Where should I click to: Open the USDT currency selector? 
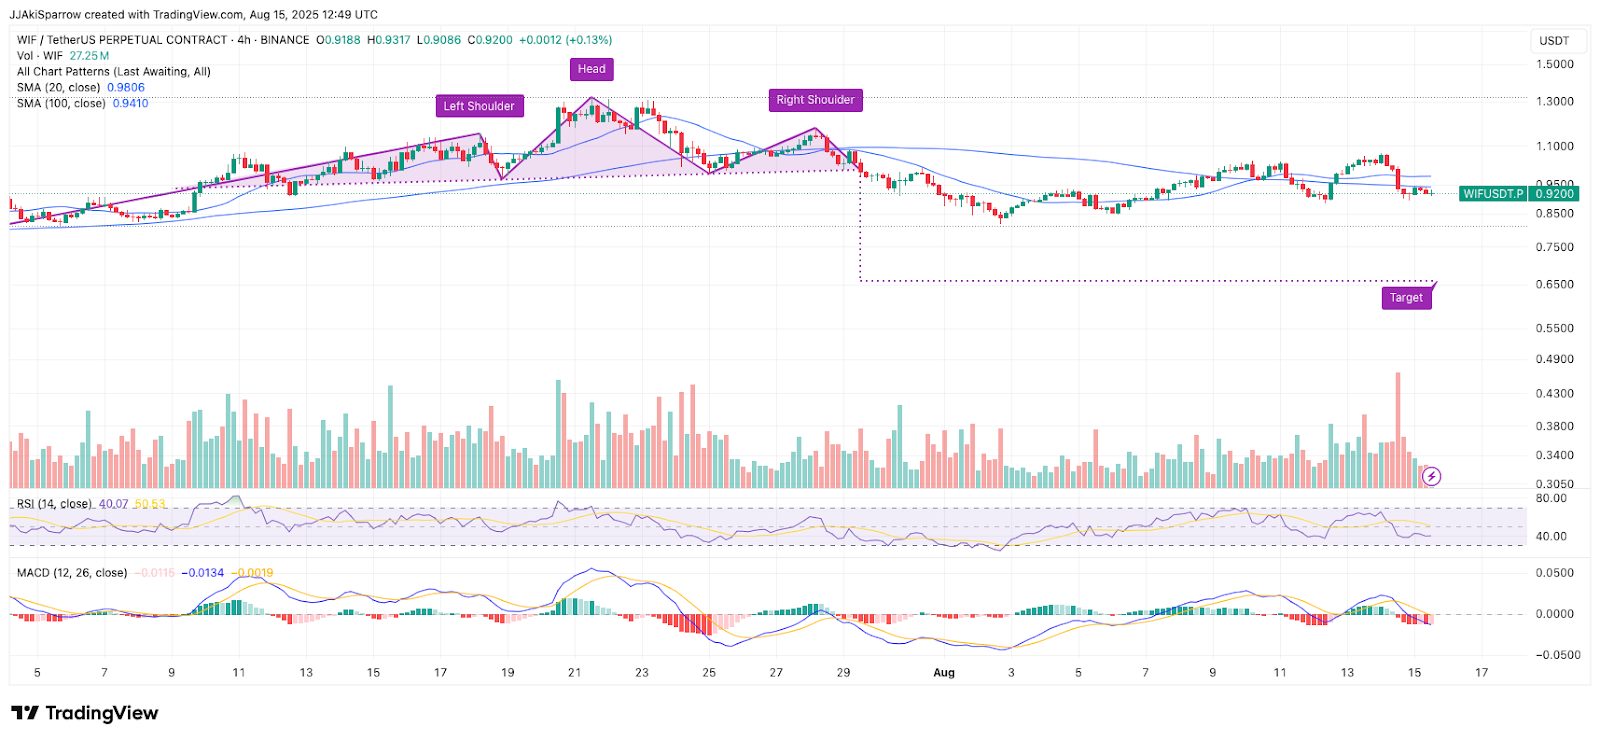[1554, 41]
